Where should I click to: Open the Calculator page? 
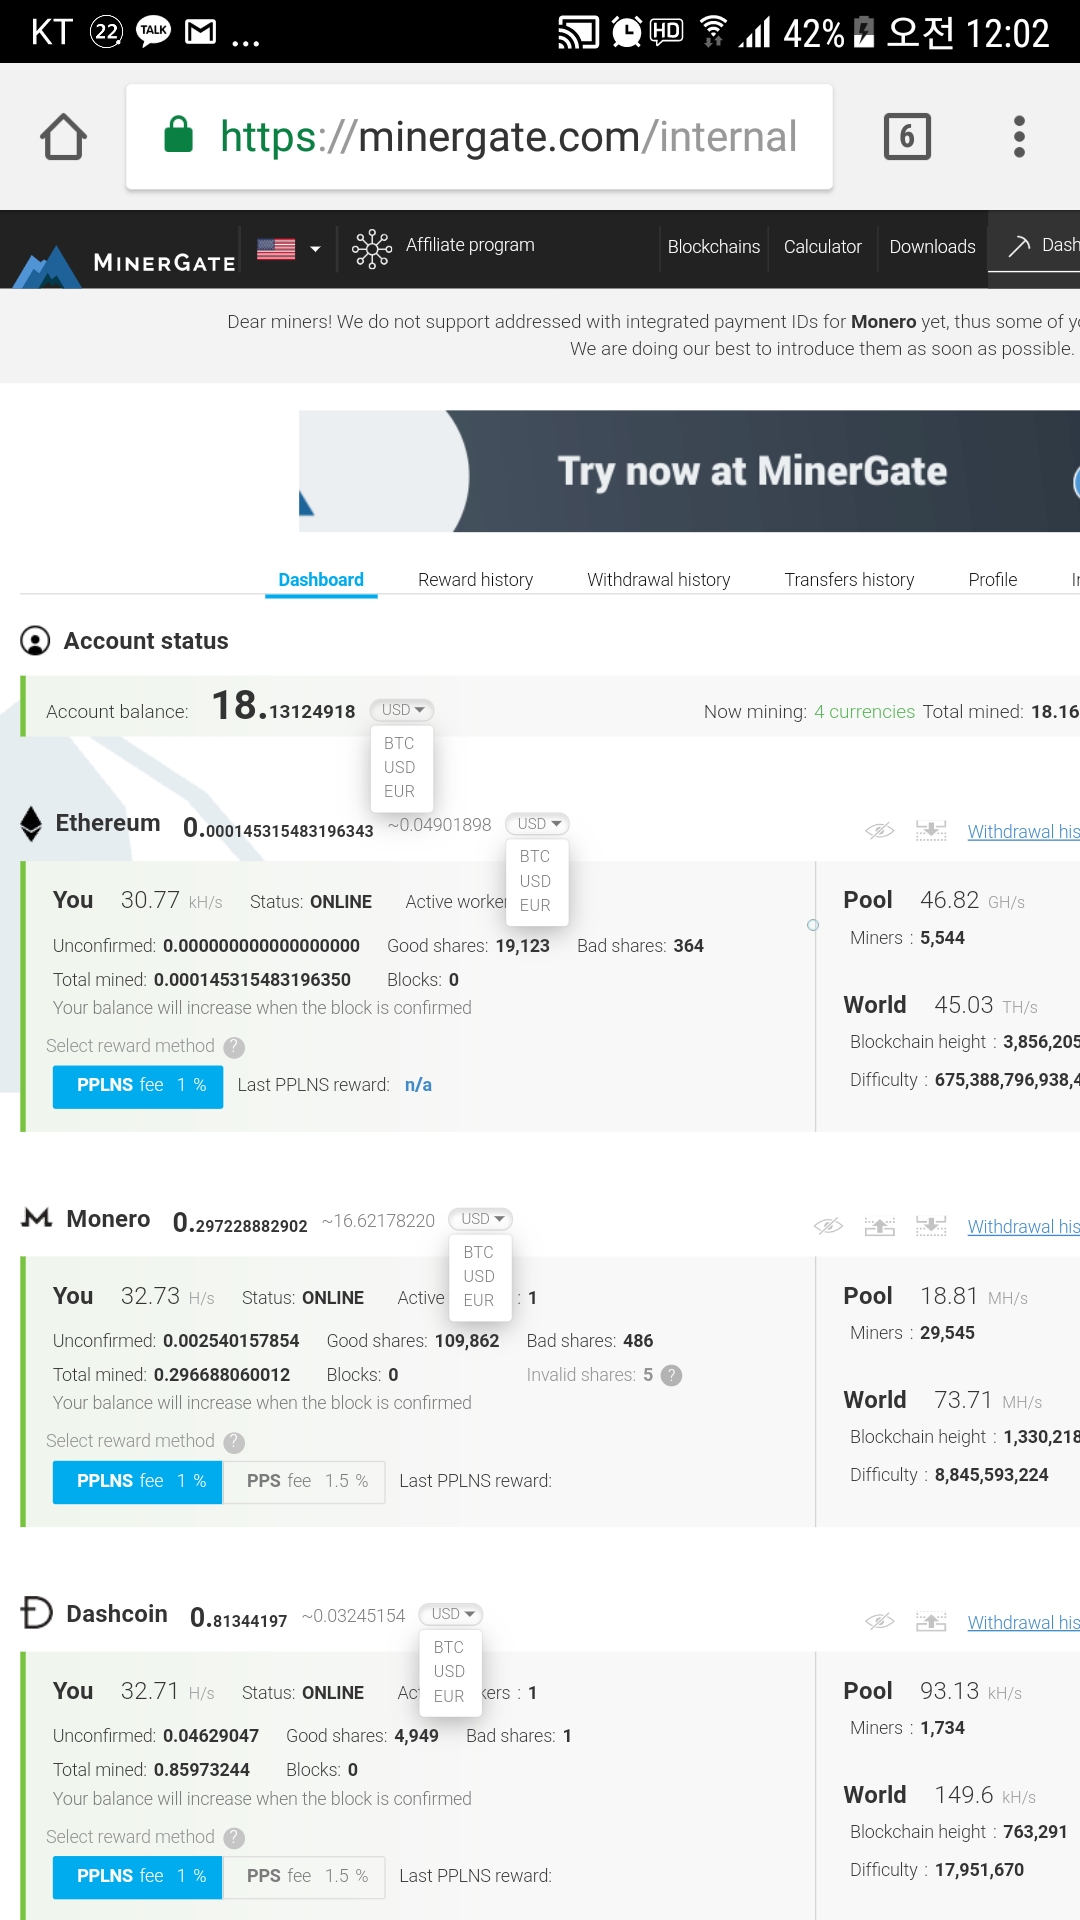point(822,247)
